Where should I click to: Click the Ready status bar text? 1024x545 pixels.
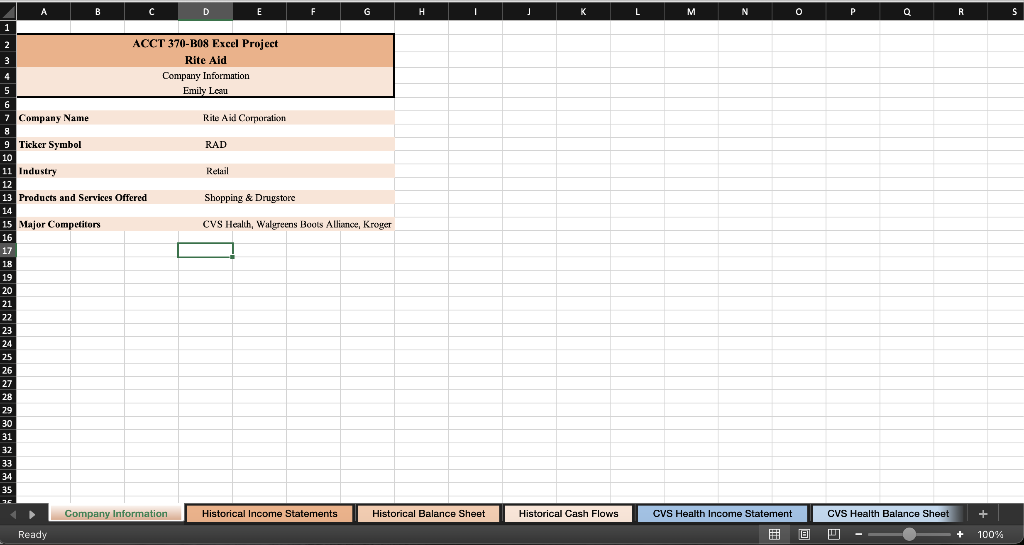(x=32, y=535)
